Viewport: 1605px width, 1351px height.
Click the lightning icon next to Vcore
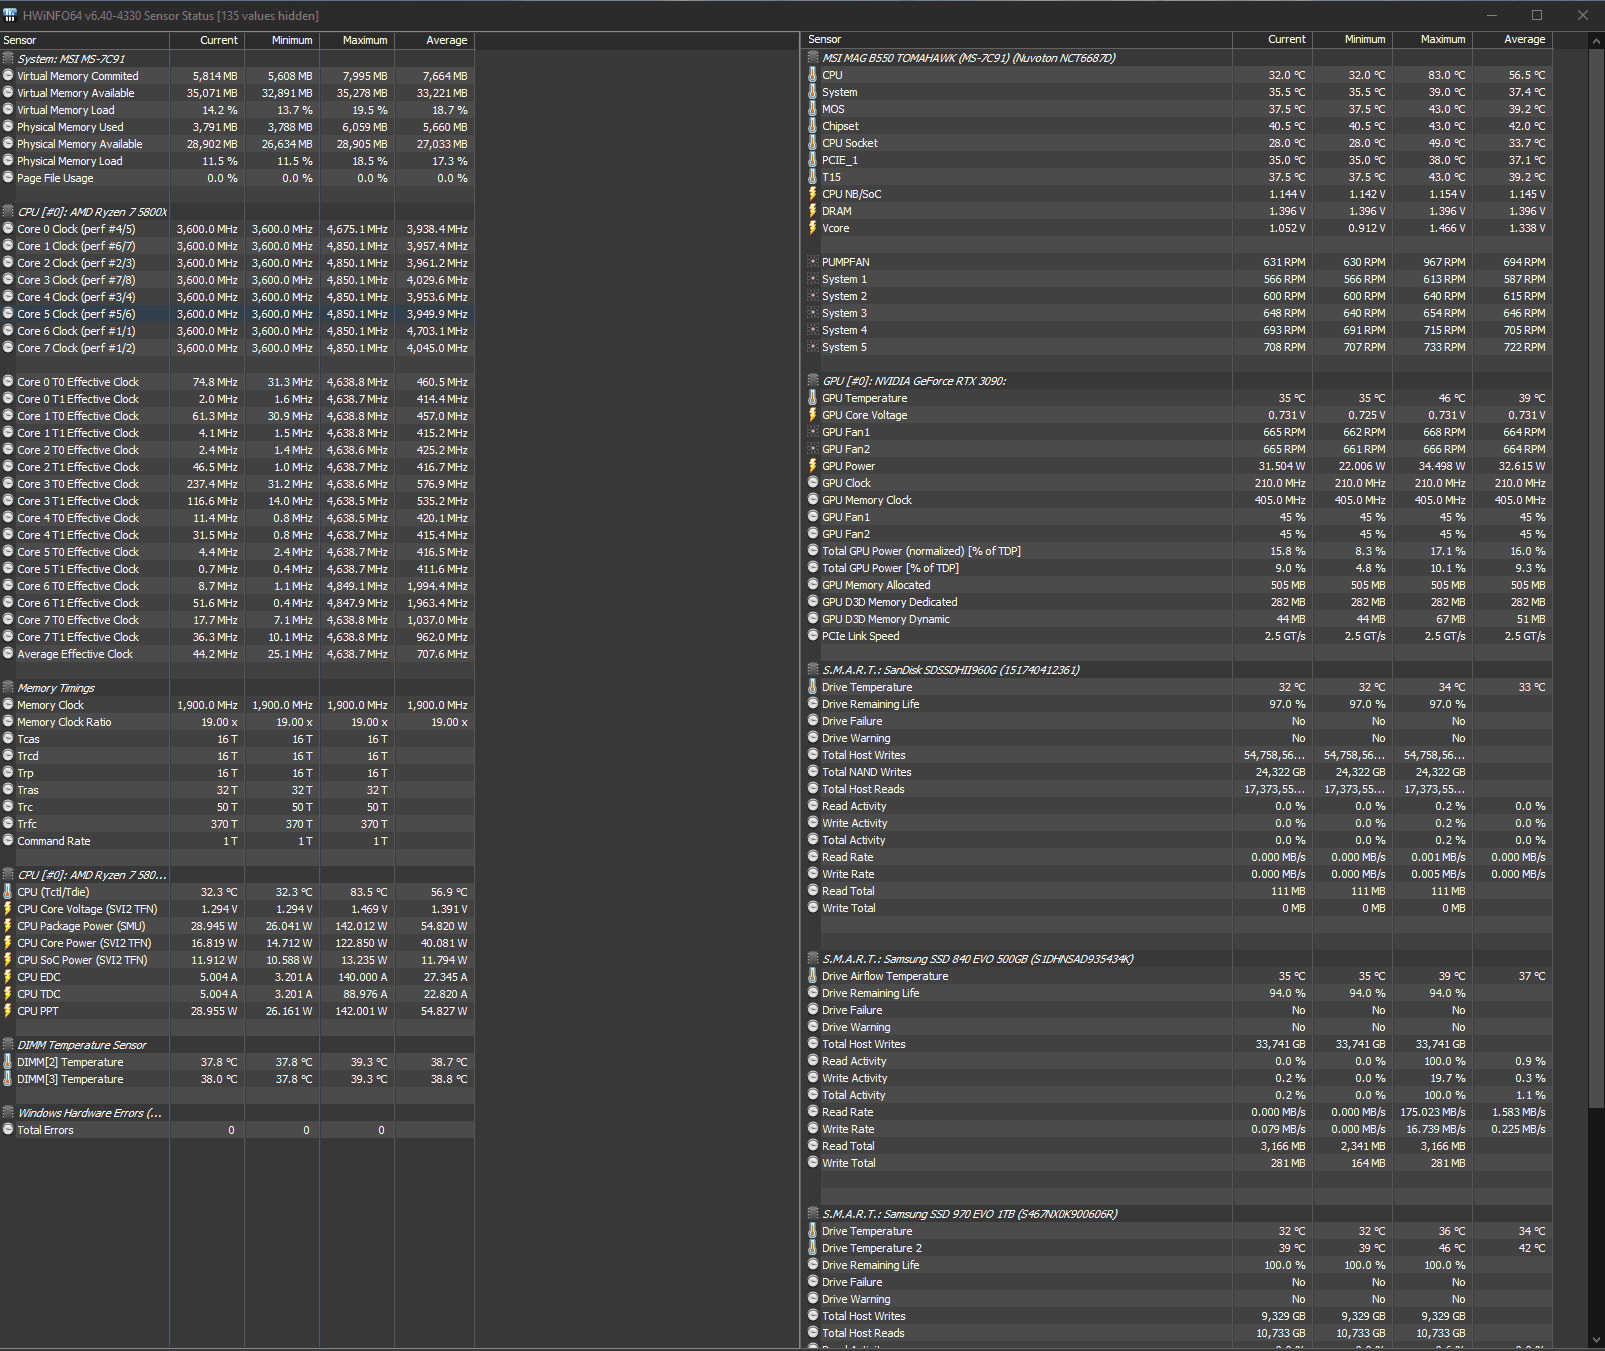click(812, 228)
